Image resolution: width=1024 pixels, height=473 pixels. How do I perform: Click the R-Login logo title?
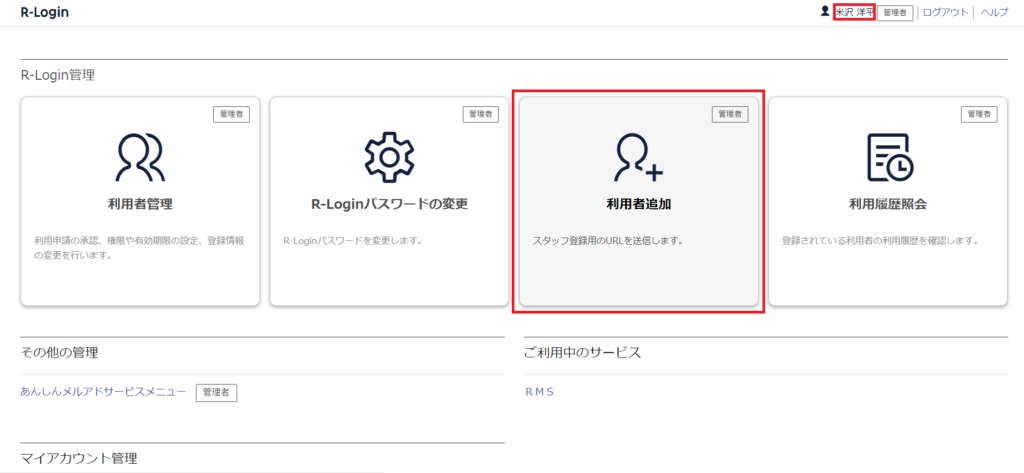[44, 13]
